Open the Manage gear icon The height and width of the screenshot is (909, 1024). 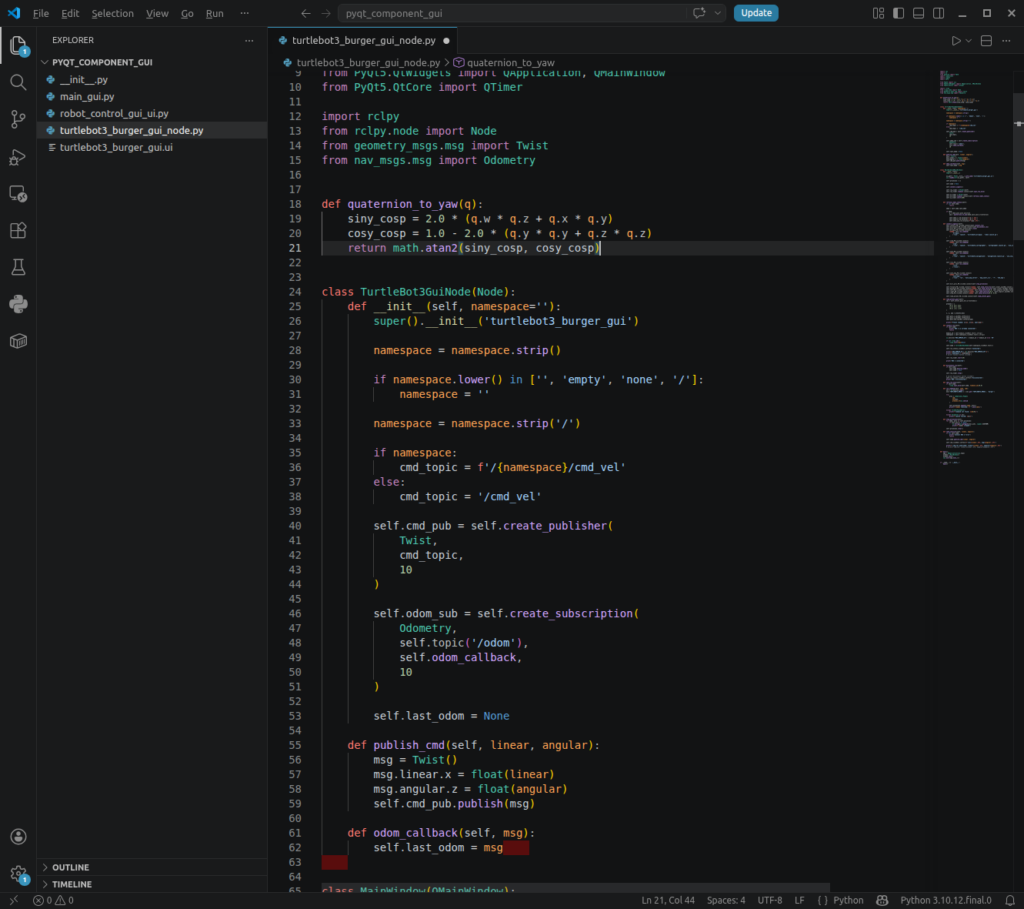[x=18, y=874]
